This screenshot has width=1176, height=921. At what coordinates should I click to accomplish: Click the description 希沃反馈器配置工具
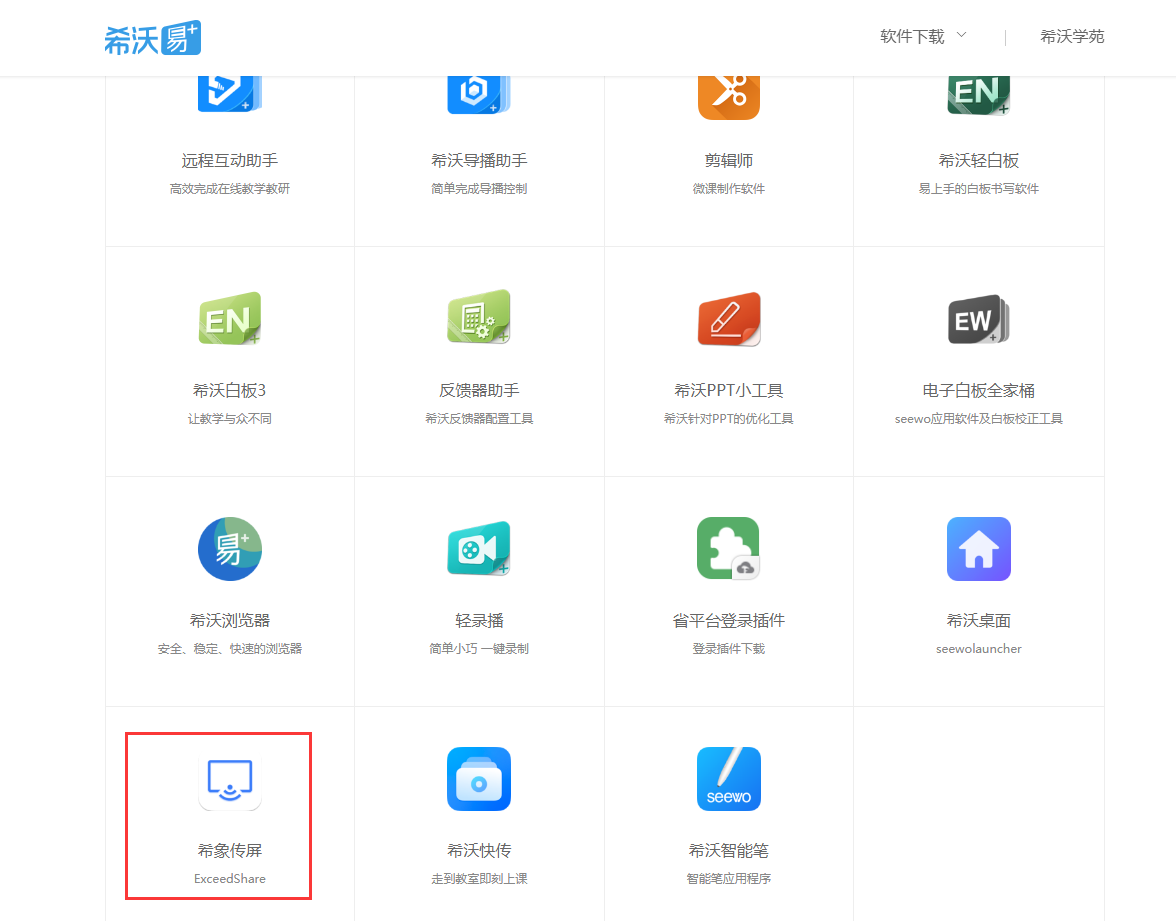[478, 419]
